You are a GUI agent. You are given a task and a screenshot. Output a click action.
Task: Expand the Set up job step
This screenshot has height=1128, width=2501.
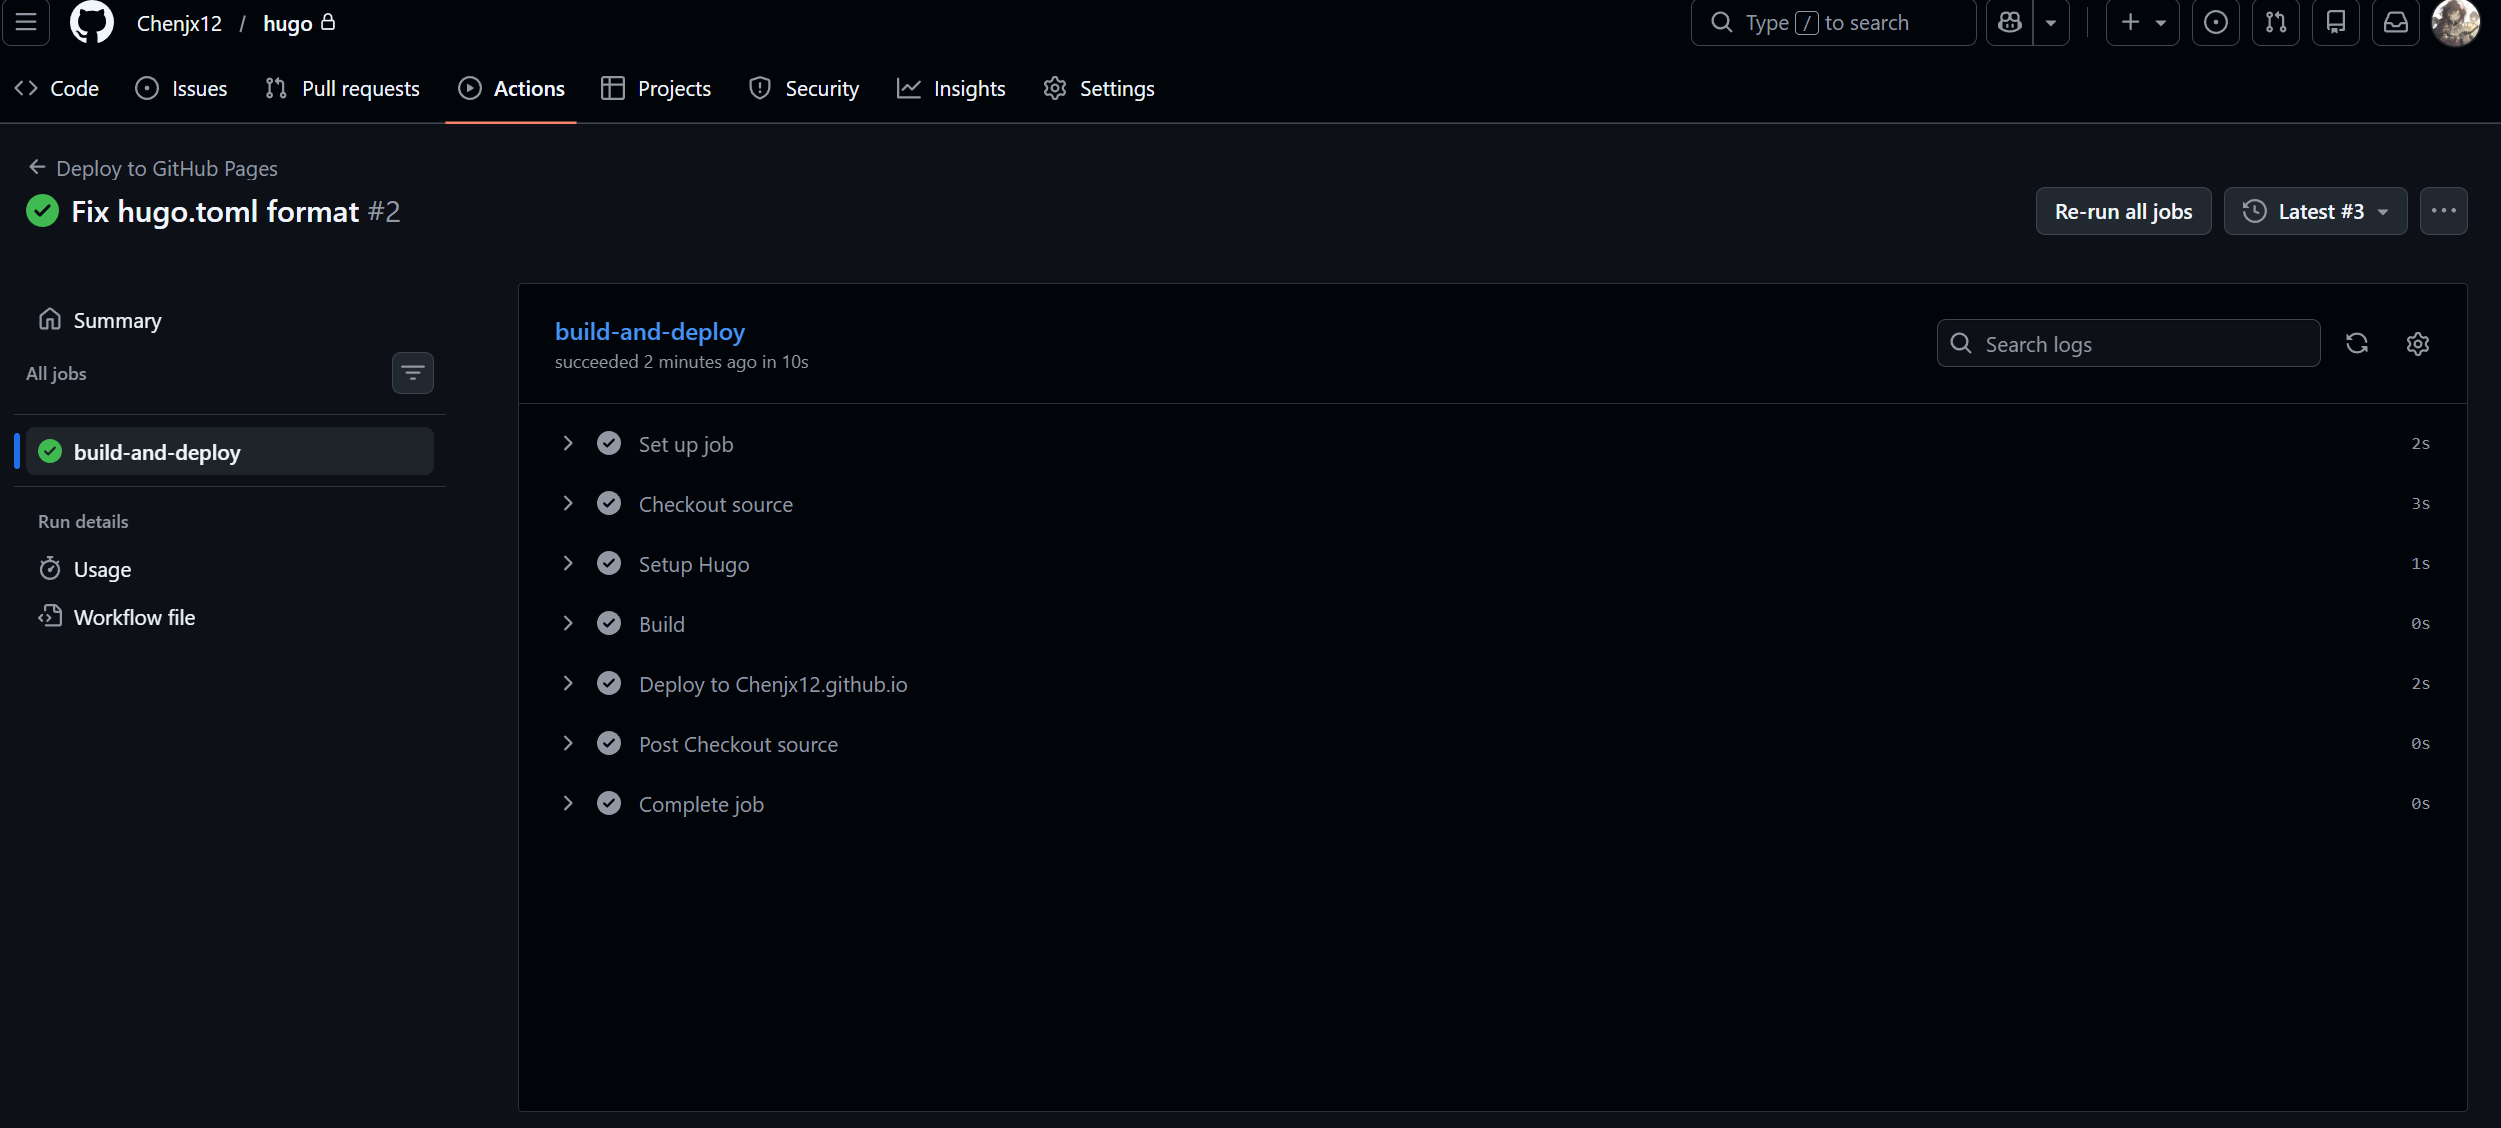point(1493,444)
